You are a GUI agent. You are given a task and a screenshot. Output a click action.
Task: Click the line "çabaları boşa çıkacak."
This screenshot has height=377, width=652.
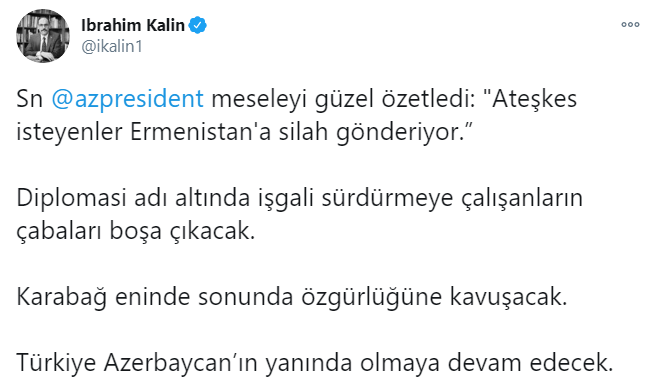(136, 232)
